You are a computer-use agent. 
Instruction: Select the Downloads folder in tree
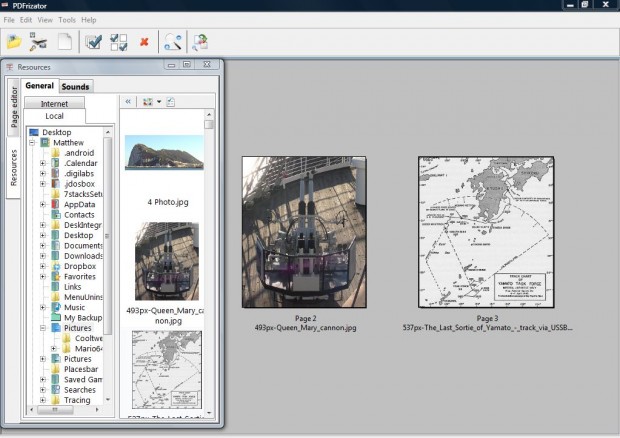(83, 256)
